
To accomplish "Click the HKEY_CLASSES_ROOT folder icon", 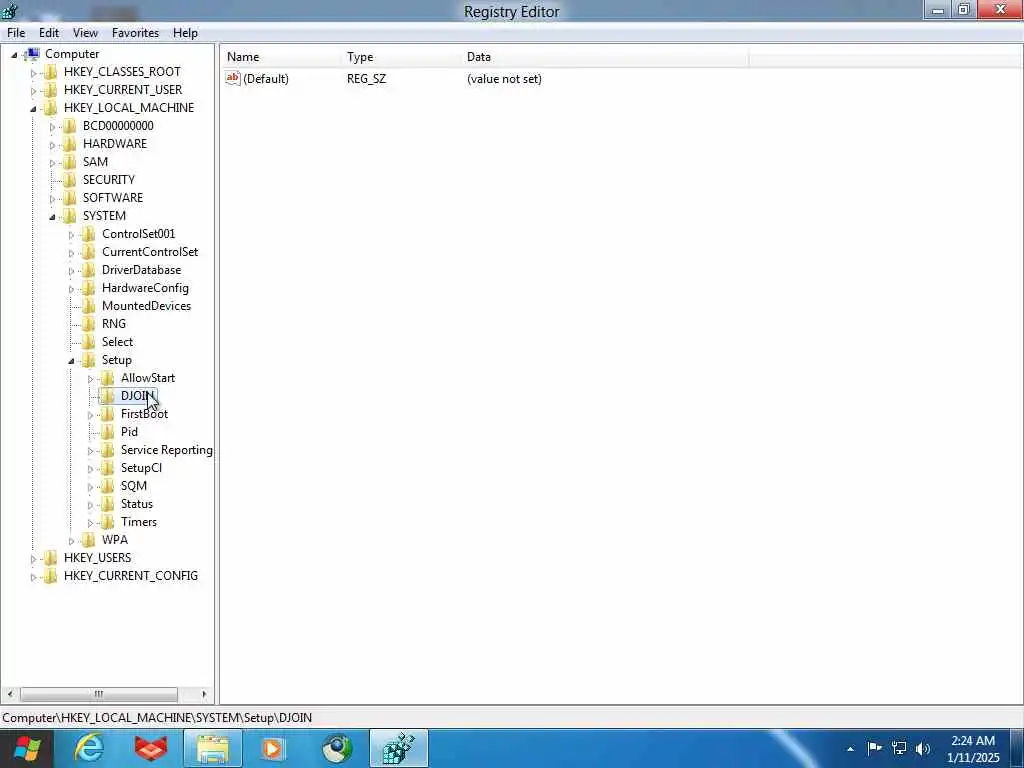I will click(x=50, y=72).
